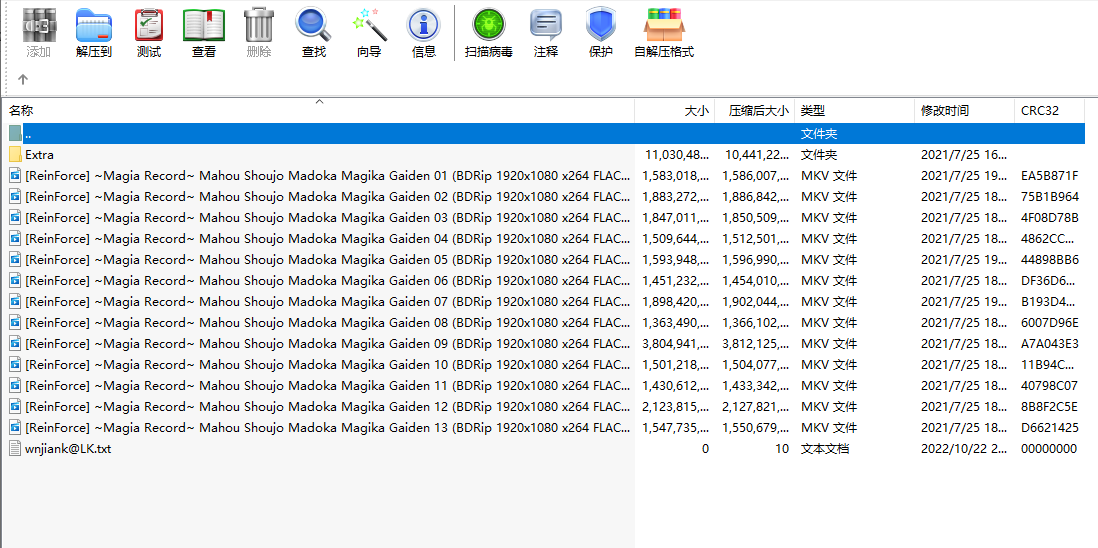Launch the Wizard (向导) wand icon
This screenshot has width=1098, height=548.
(x=369, y=33)
